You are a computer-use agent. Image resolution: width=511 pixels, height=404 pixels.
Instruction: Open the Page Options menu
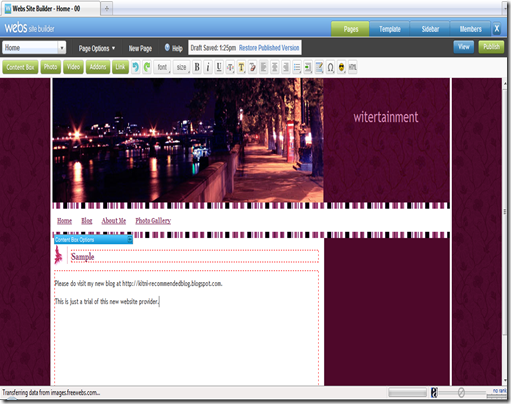point(97,48)
